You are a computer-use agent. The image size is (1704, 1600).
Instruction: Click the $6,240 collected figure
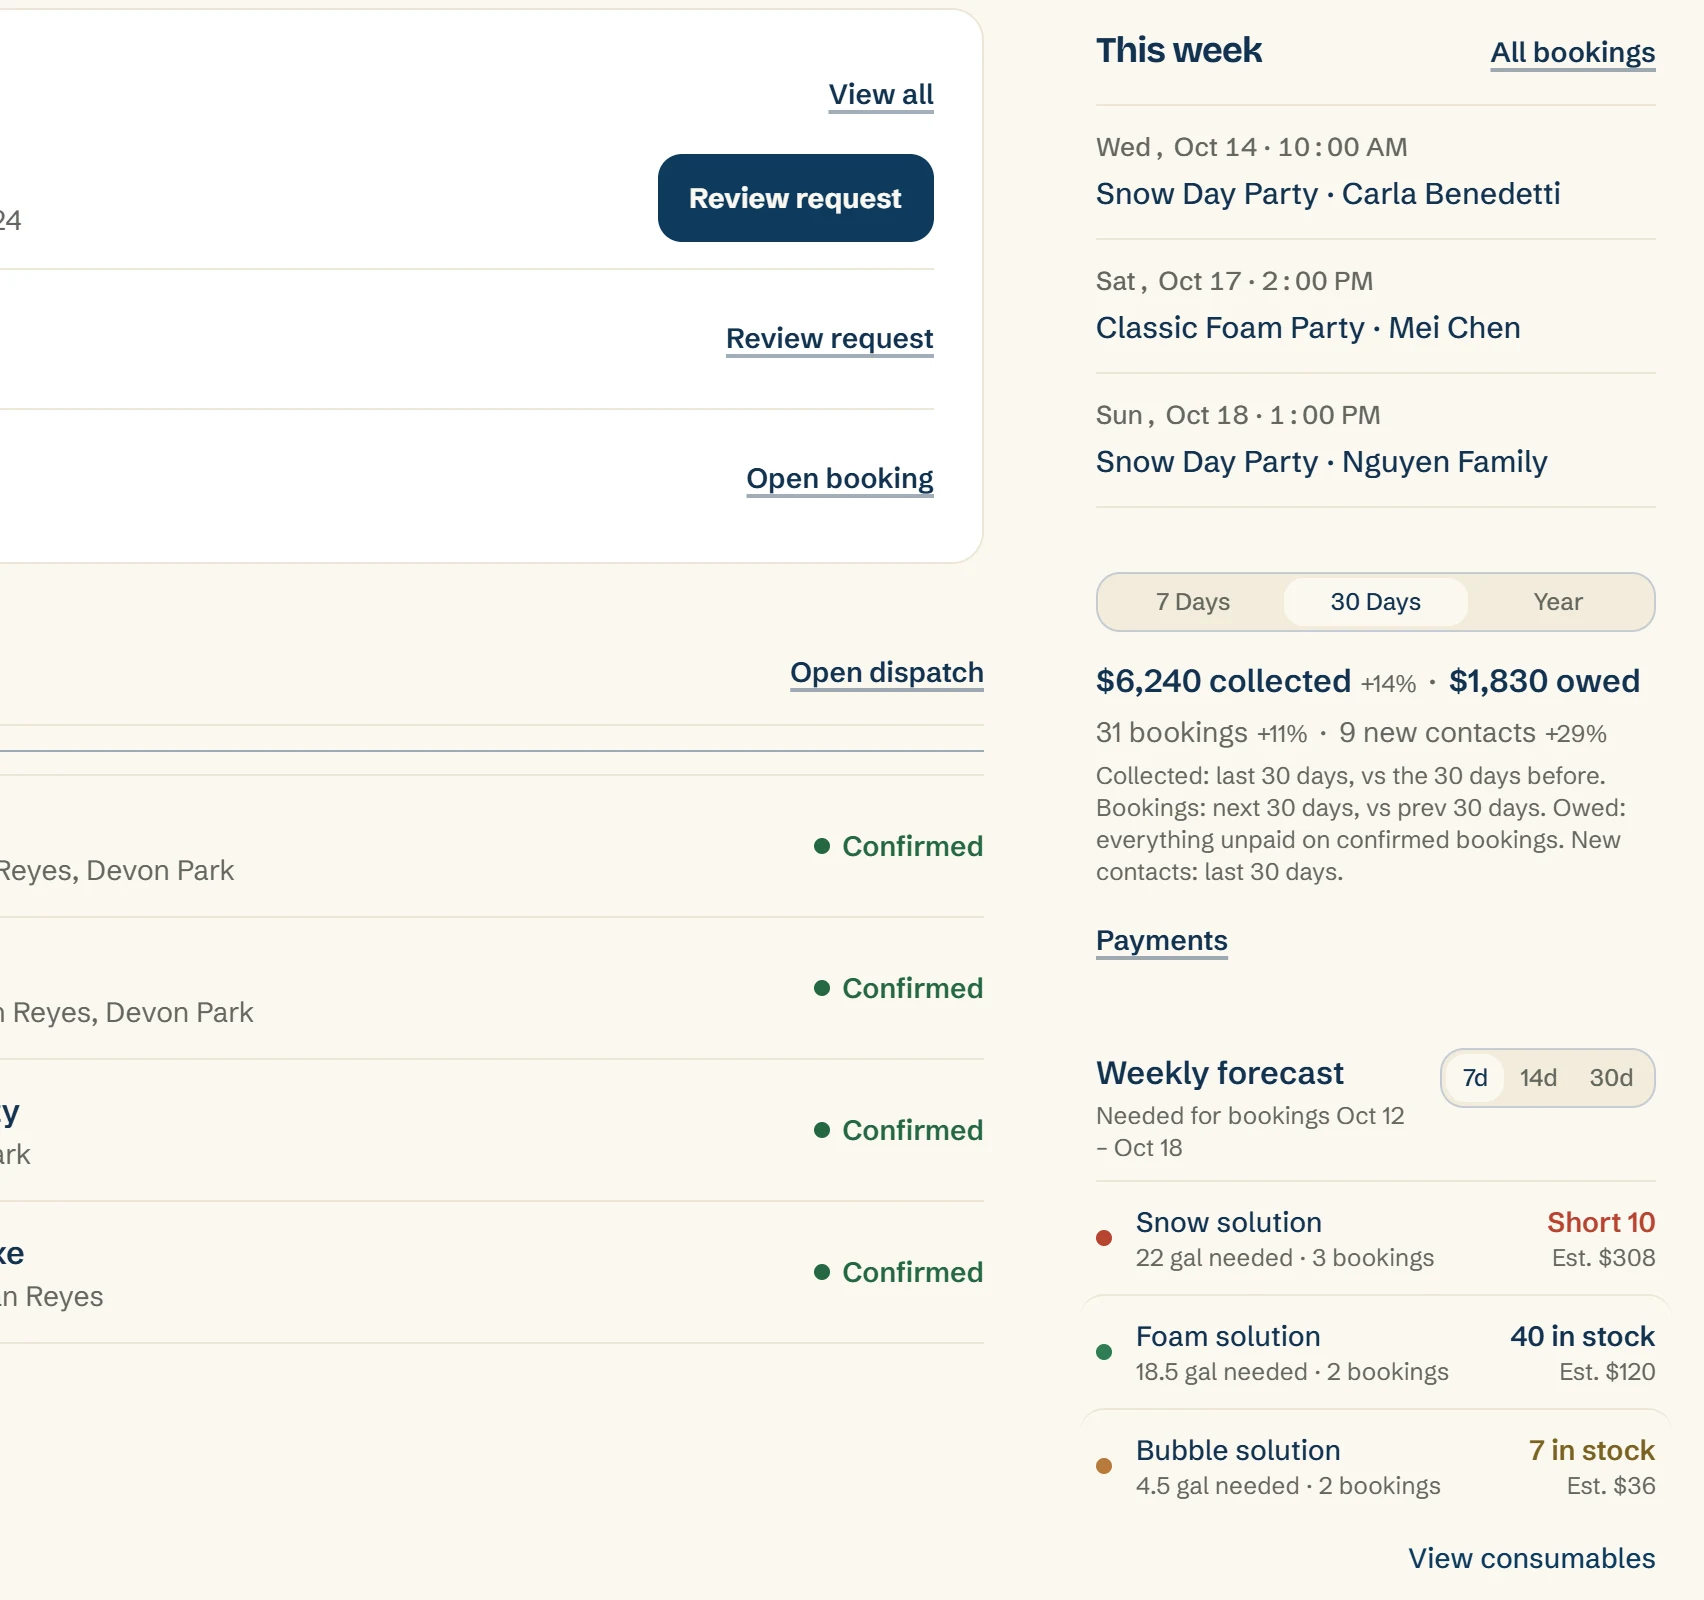coord(1223,681)
